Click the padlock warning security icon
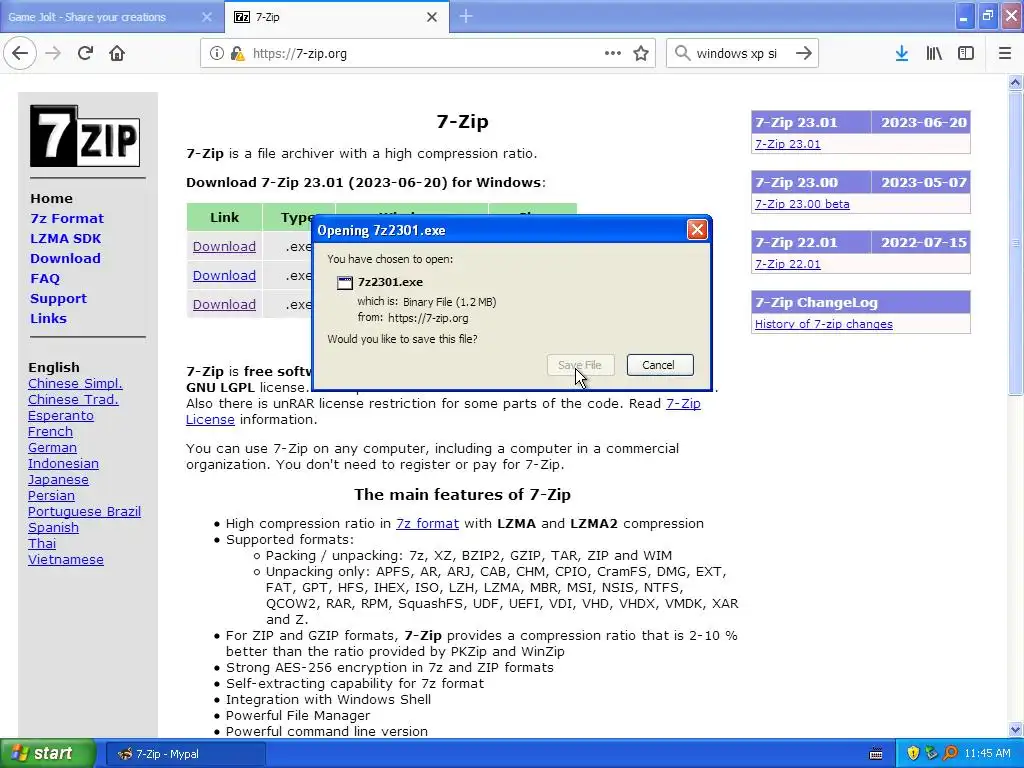The width and height of the screenshot is (1024, 768). pyautogui.click(x=237, y=53)
